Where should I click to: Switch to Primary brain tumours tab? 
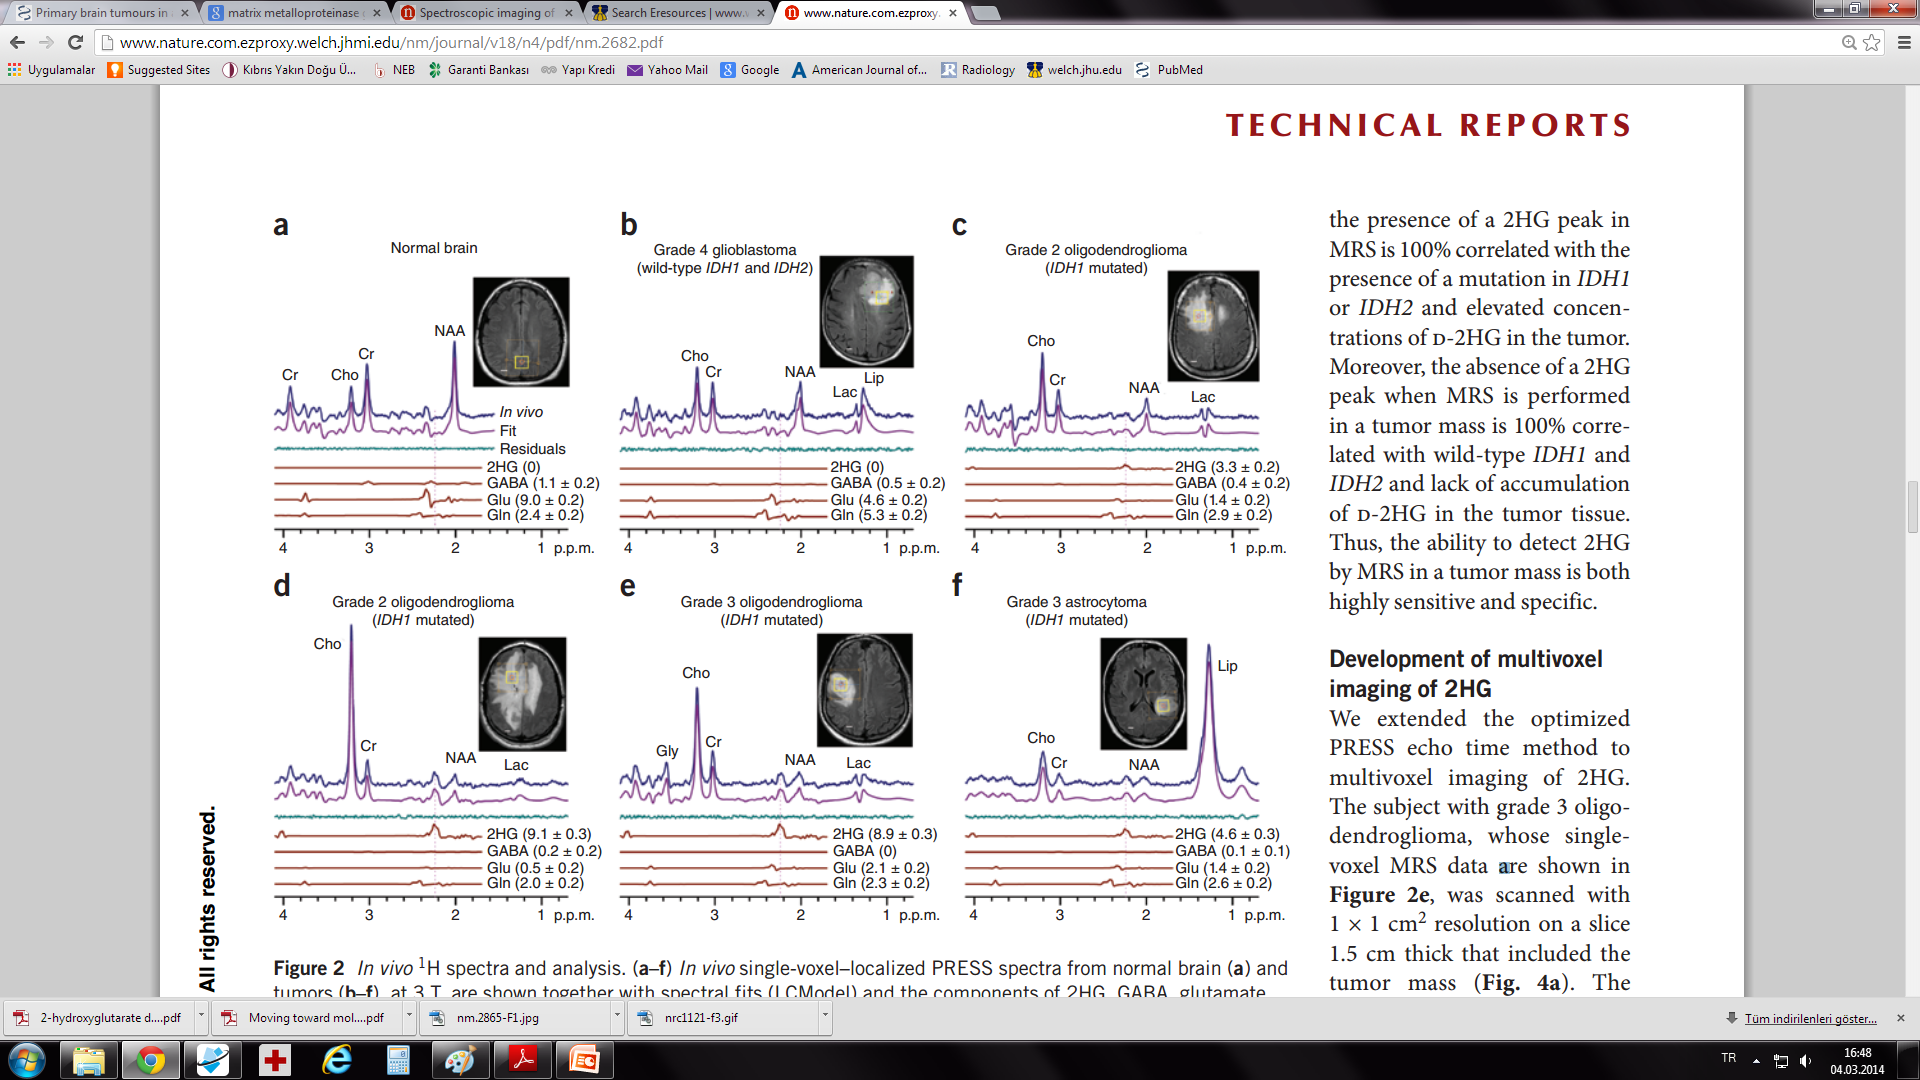(100, 13)
